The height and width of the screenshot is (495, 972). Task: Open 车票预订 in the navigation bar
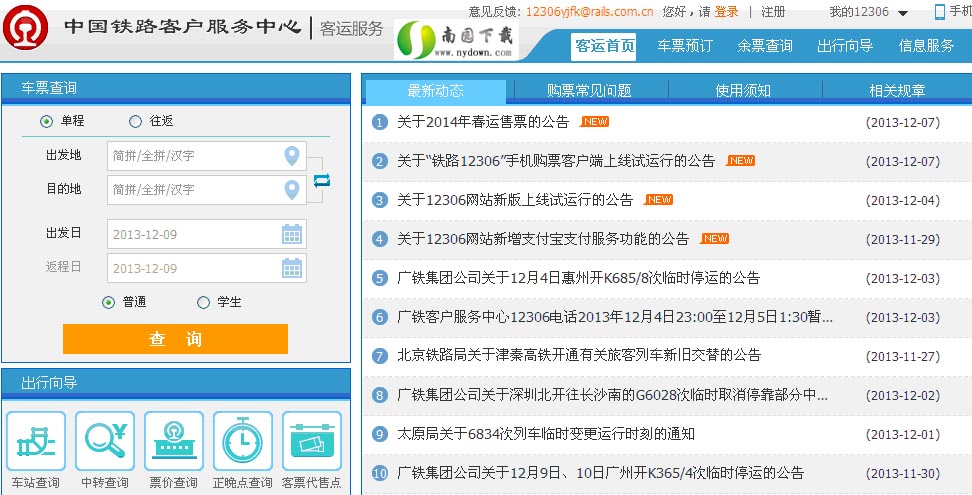pyautogui.click(x=685, y=46)
